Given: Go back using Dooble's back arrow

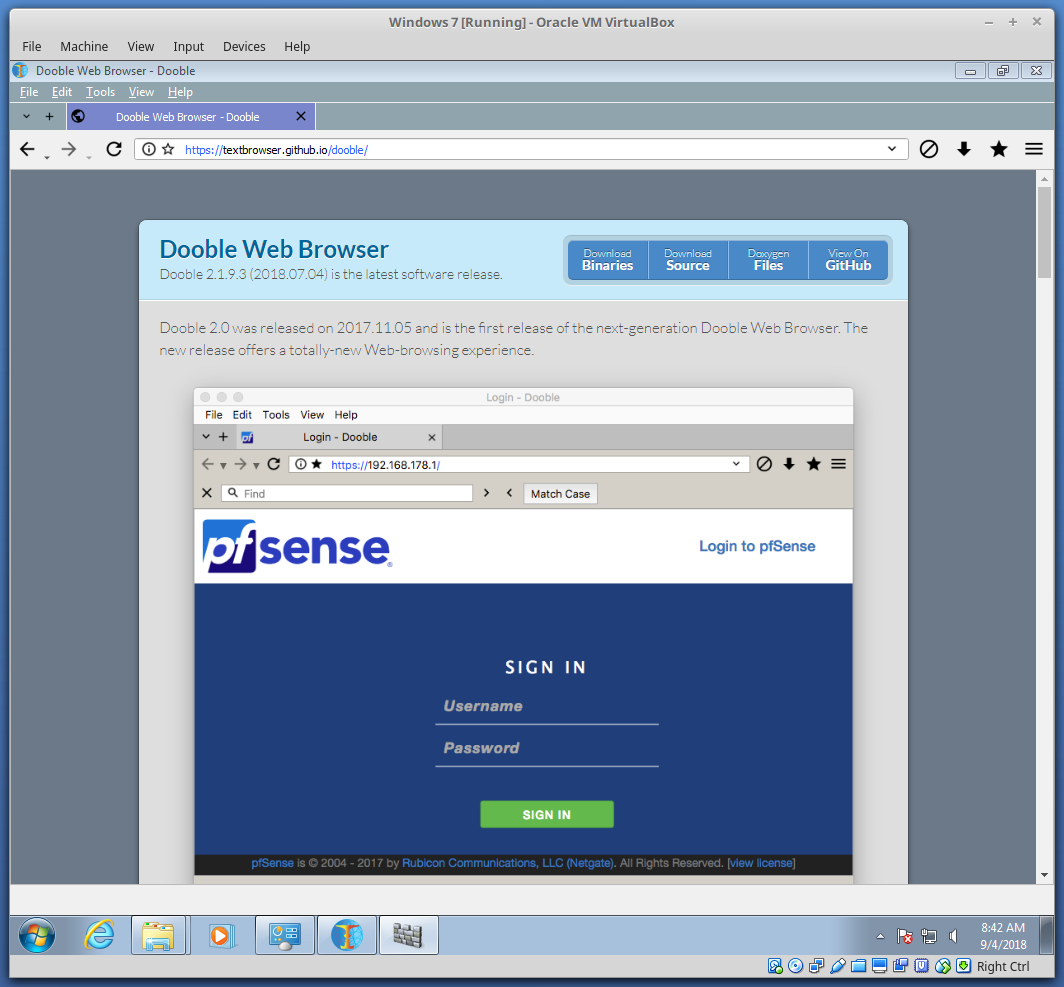Looking at the screenshot, I should click(26, 149).
